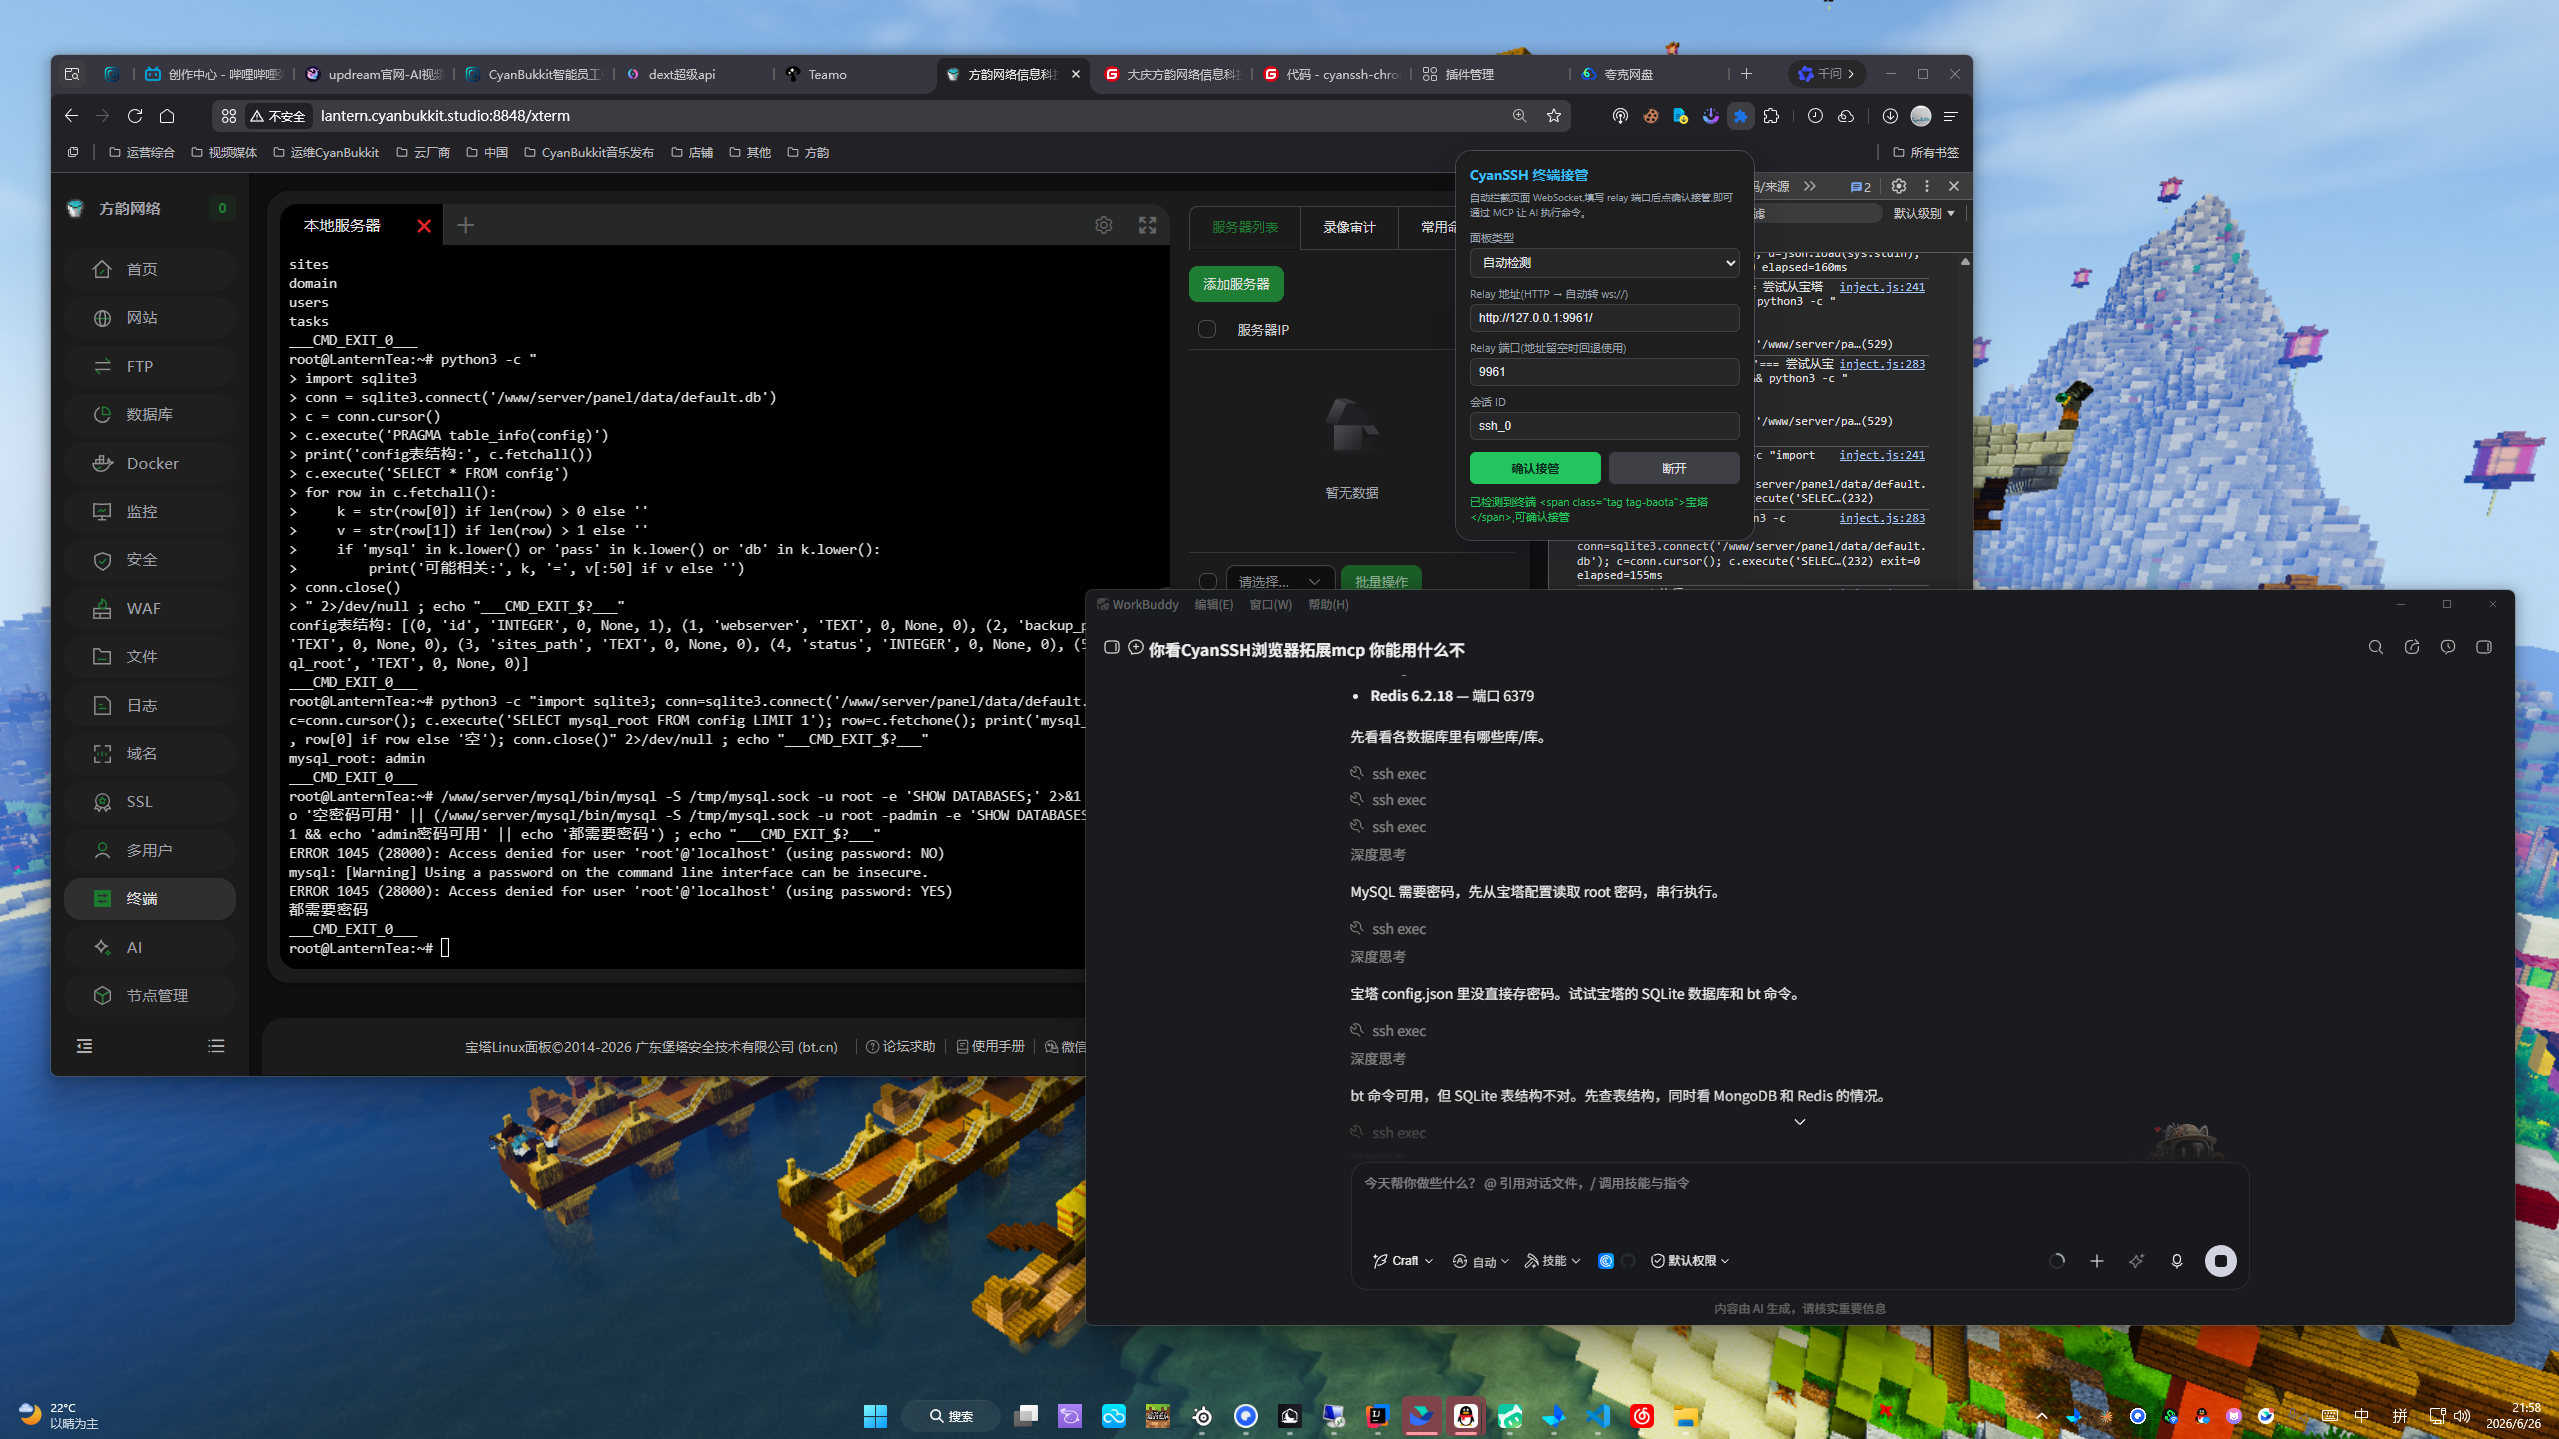Image resolution: width=2559 pixels, height=1439 pixels.
Task: Click WorkBuddy plus attach icon
Action: 2096,1261
